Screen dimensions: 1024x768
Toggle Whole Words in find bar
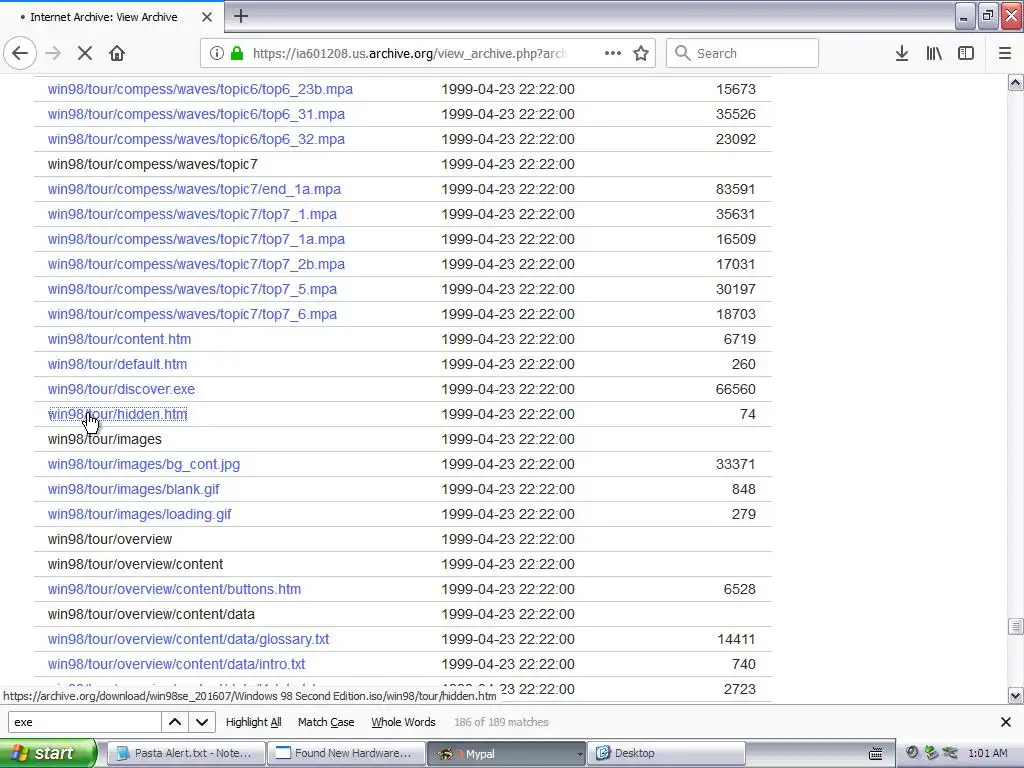point(403,722)
